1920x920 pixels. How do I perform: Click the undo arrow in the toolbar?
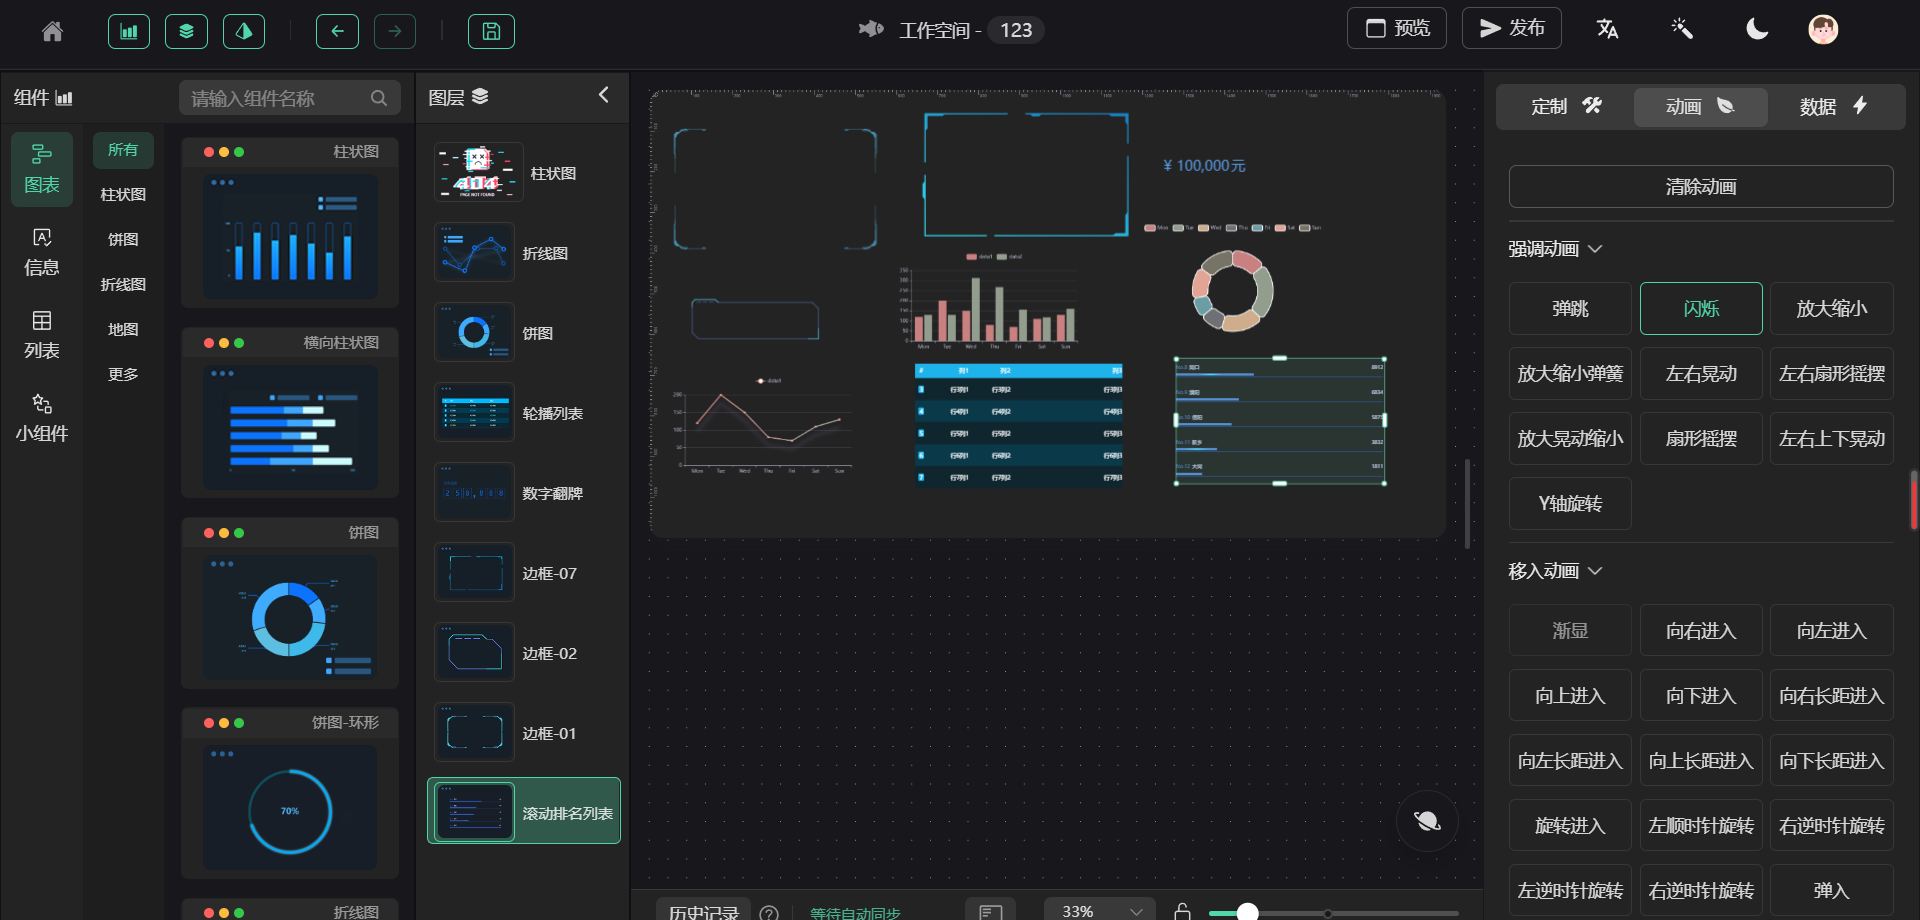click(x=337, y=31)
